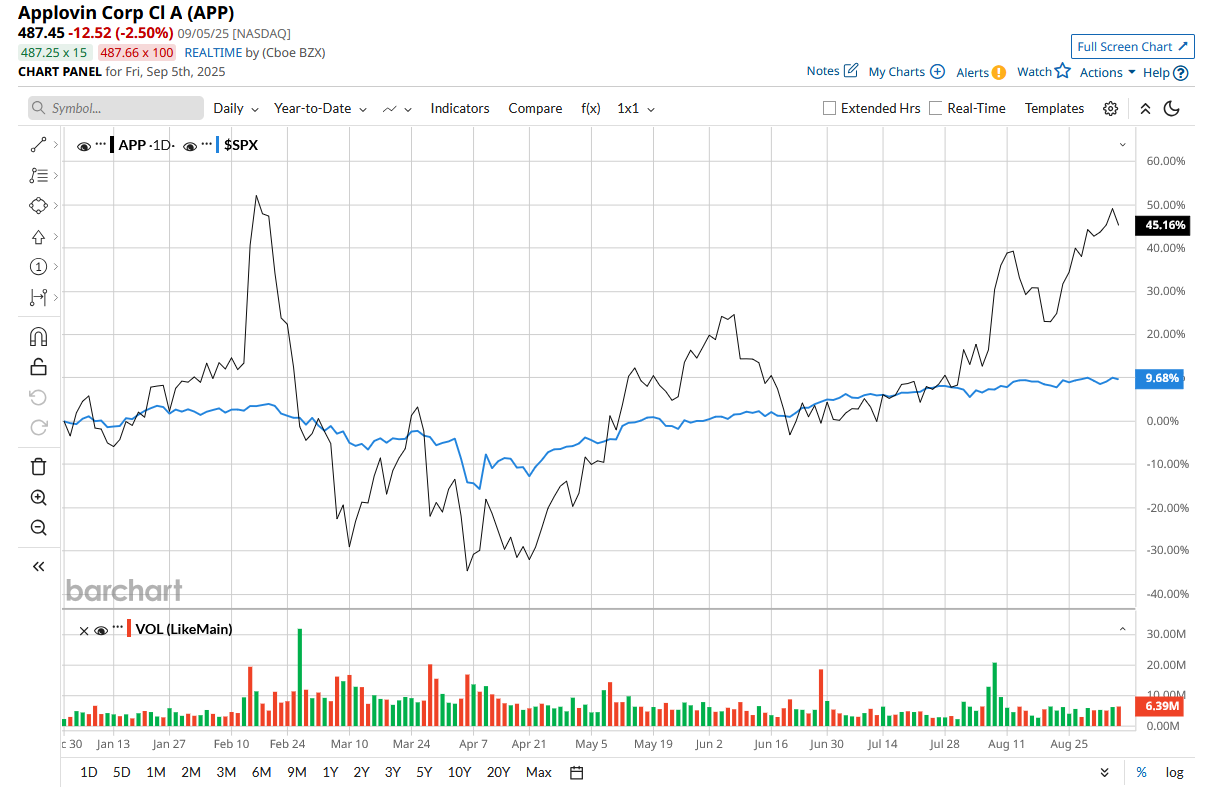The image size is (1222, 811).
Task: Click the 45.16% APP price label
Action: [1161, 226]
